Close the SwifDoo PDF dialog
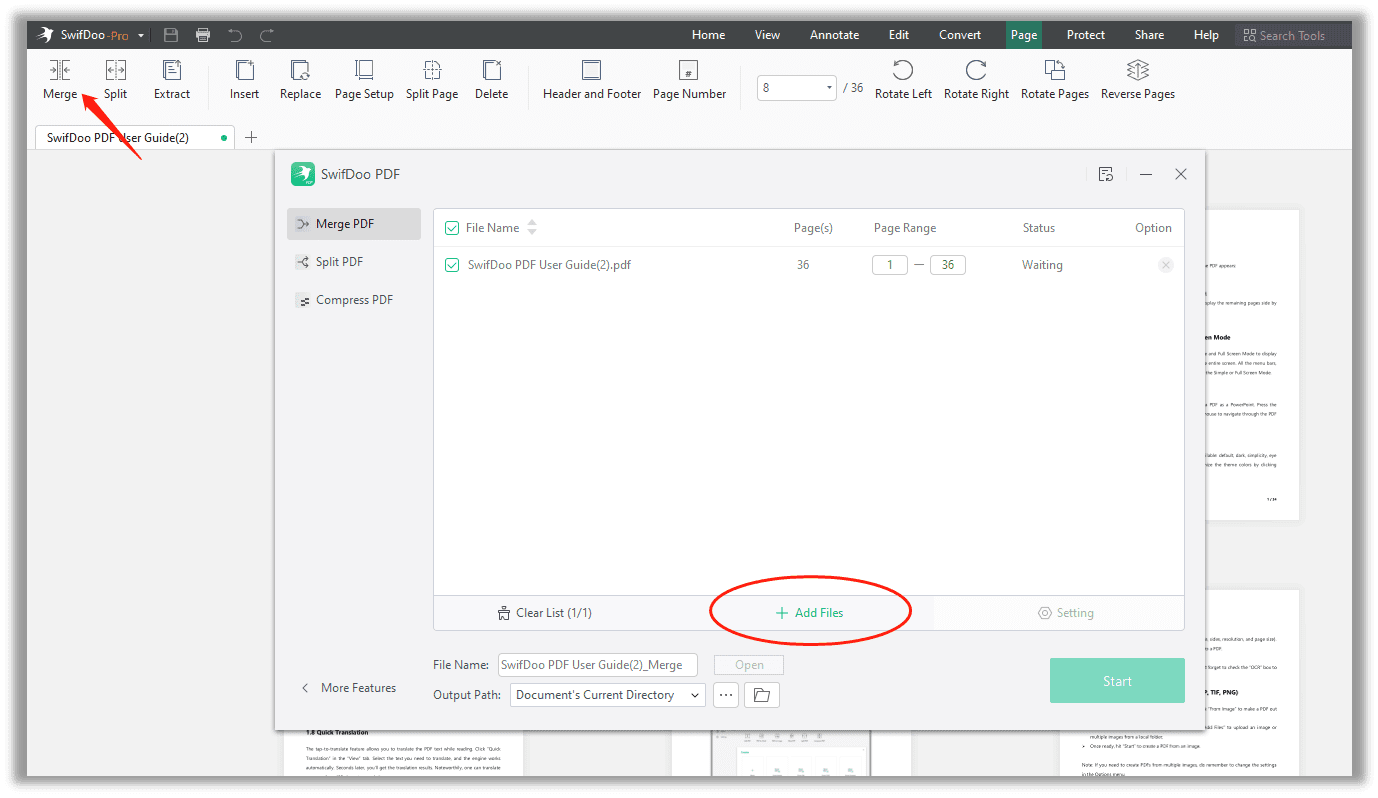Image resolution: width=1378 pixels, height=798 pixels. tap(1181, 174)
